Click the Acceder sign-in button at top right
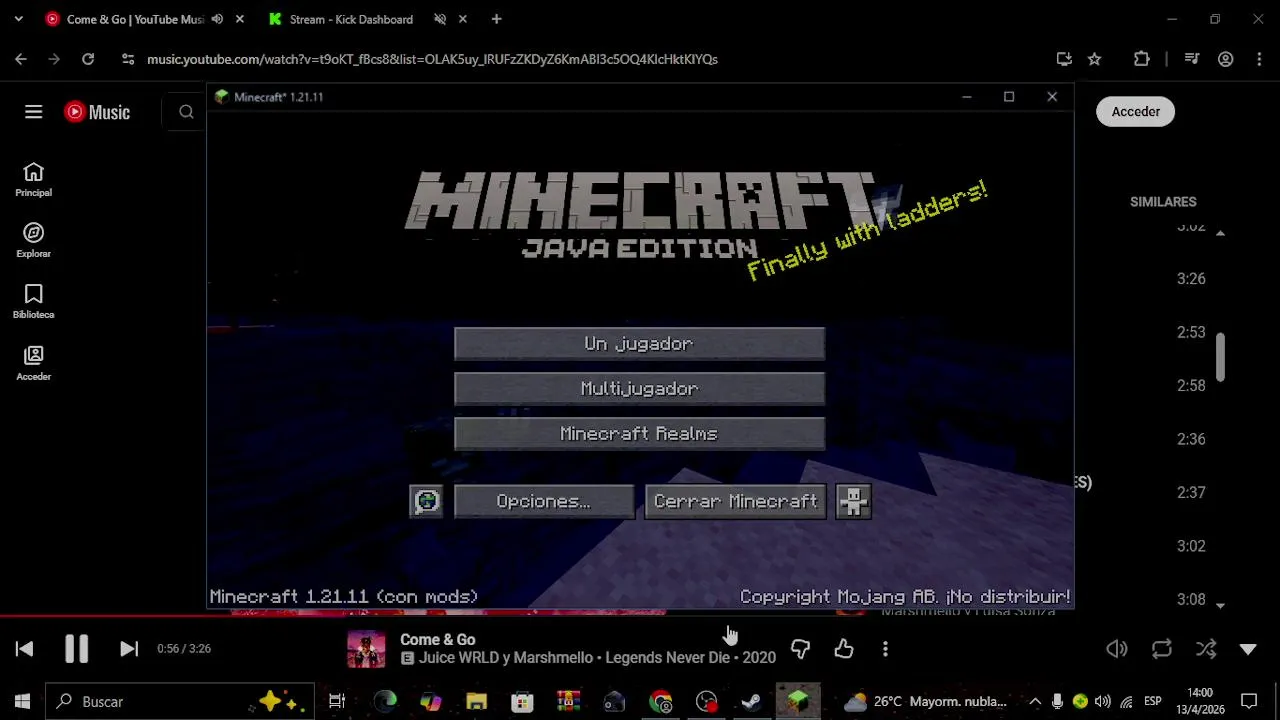Image resolution: width=1280 pixels, height=720 pixels. (x=1136, y=112)
